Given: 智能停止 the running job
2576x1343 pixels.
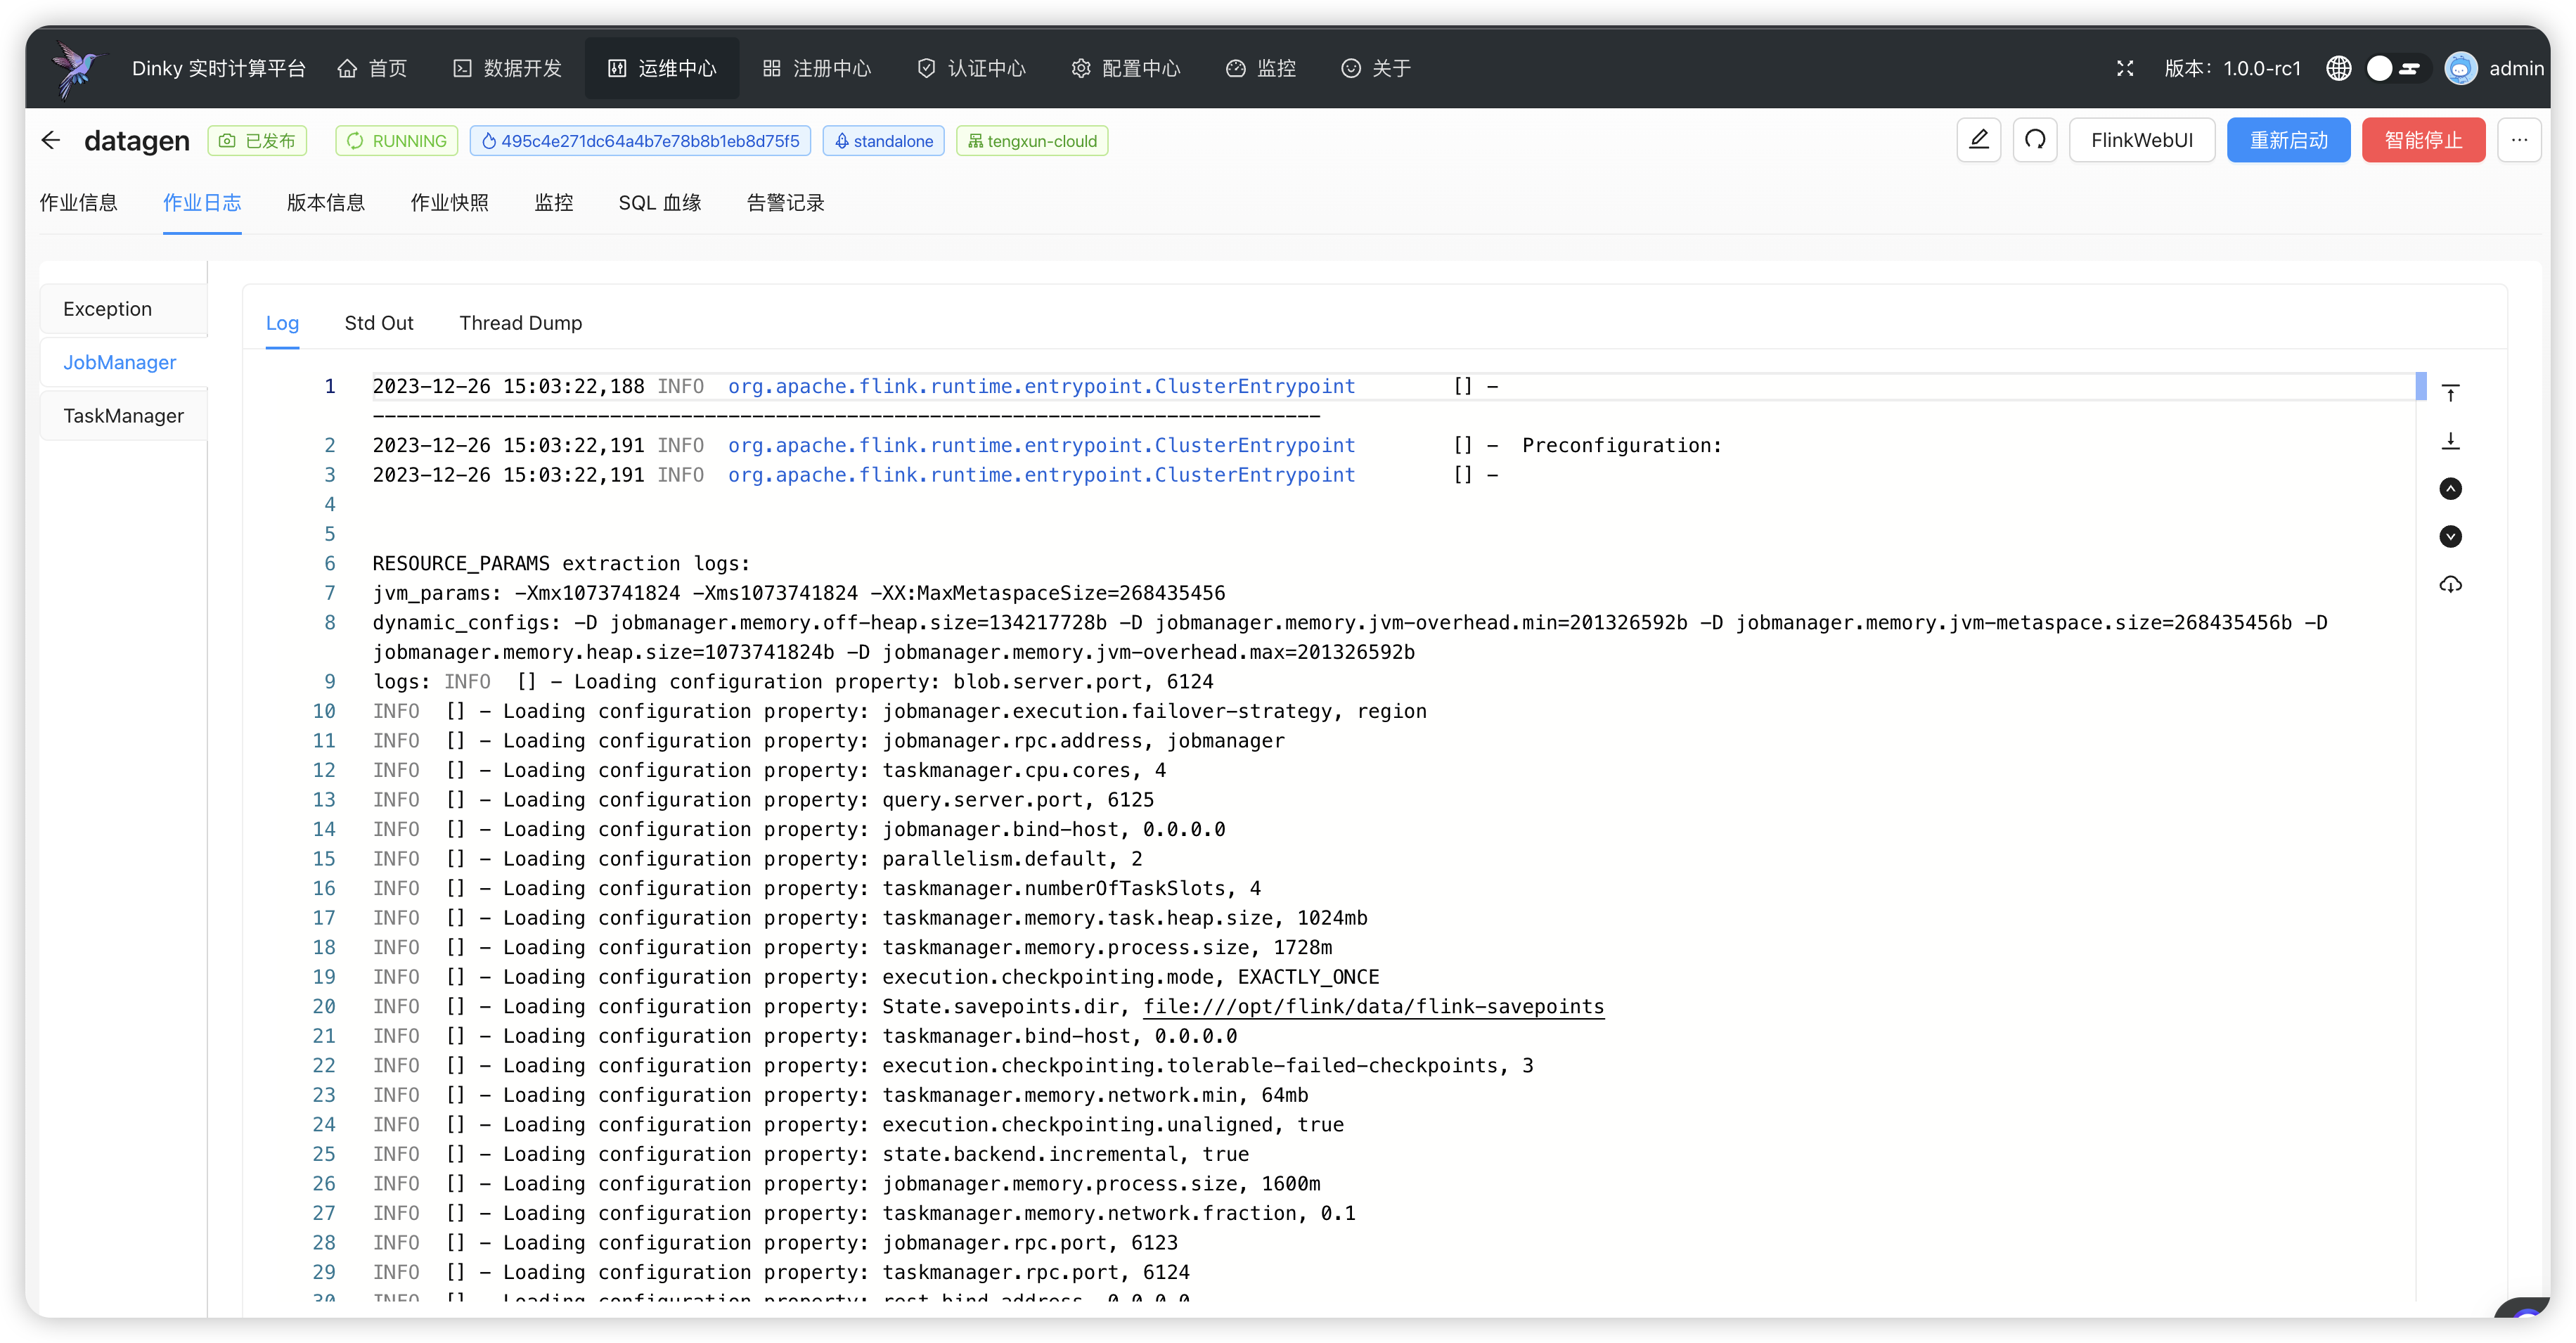Looking at the screenshot, I should (x=2423, y=140).
